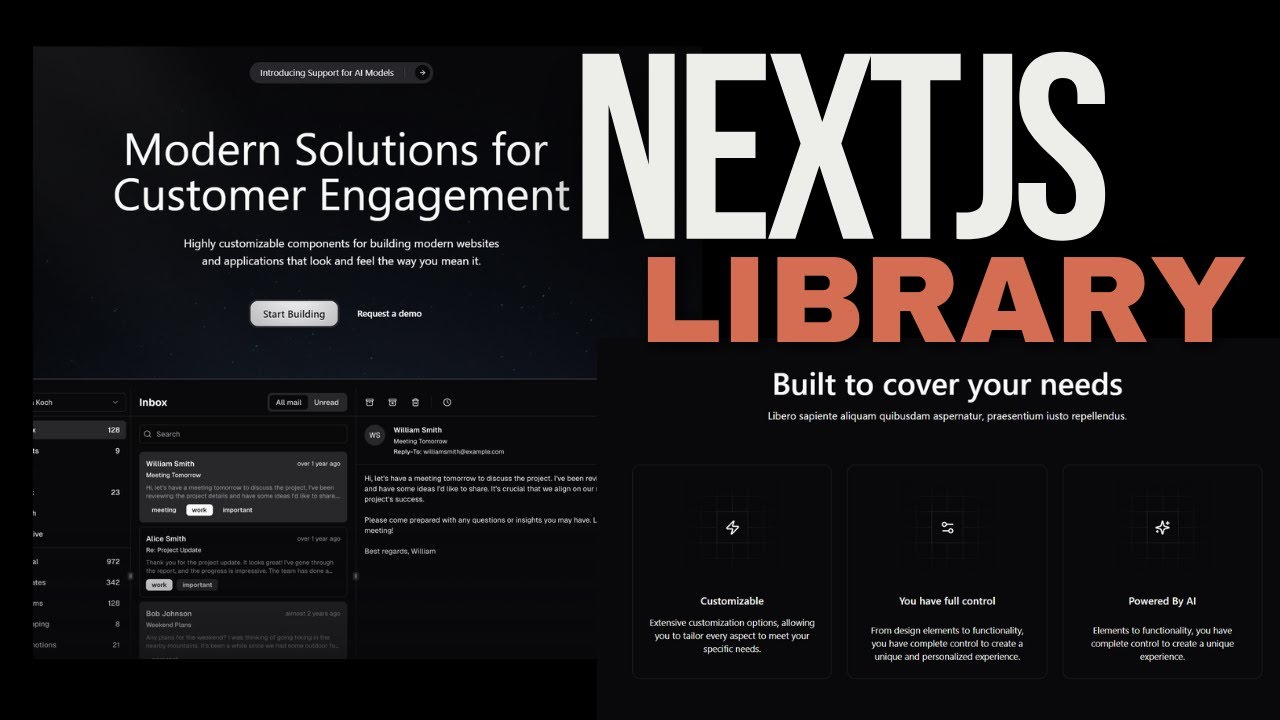Click the Snooze clock icon in mail toolbar

(x=447, y=402)
